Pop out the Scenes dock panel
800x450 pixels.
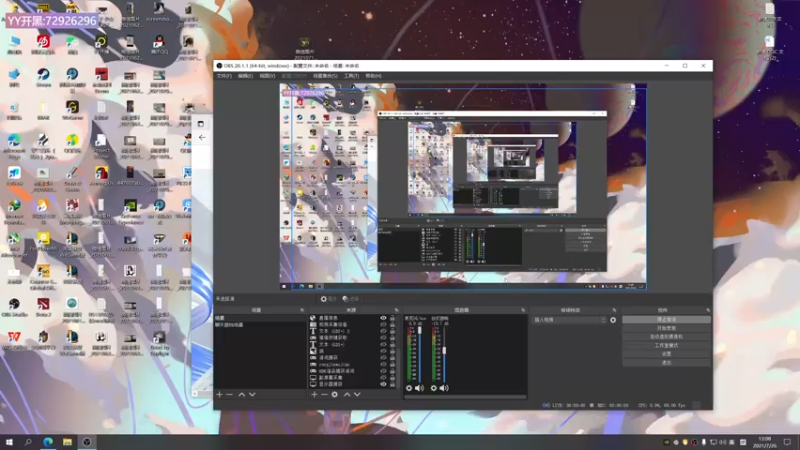(302, 310)
